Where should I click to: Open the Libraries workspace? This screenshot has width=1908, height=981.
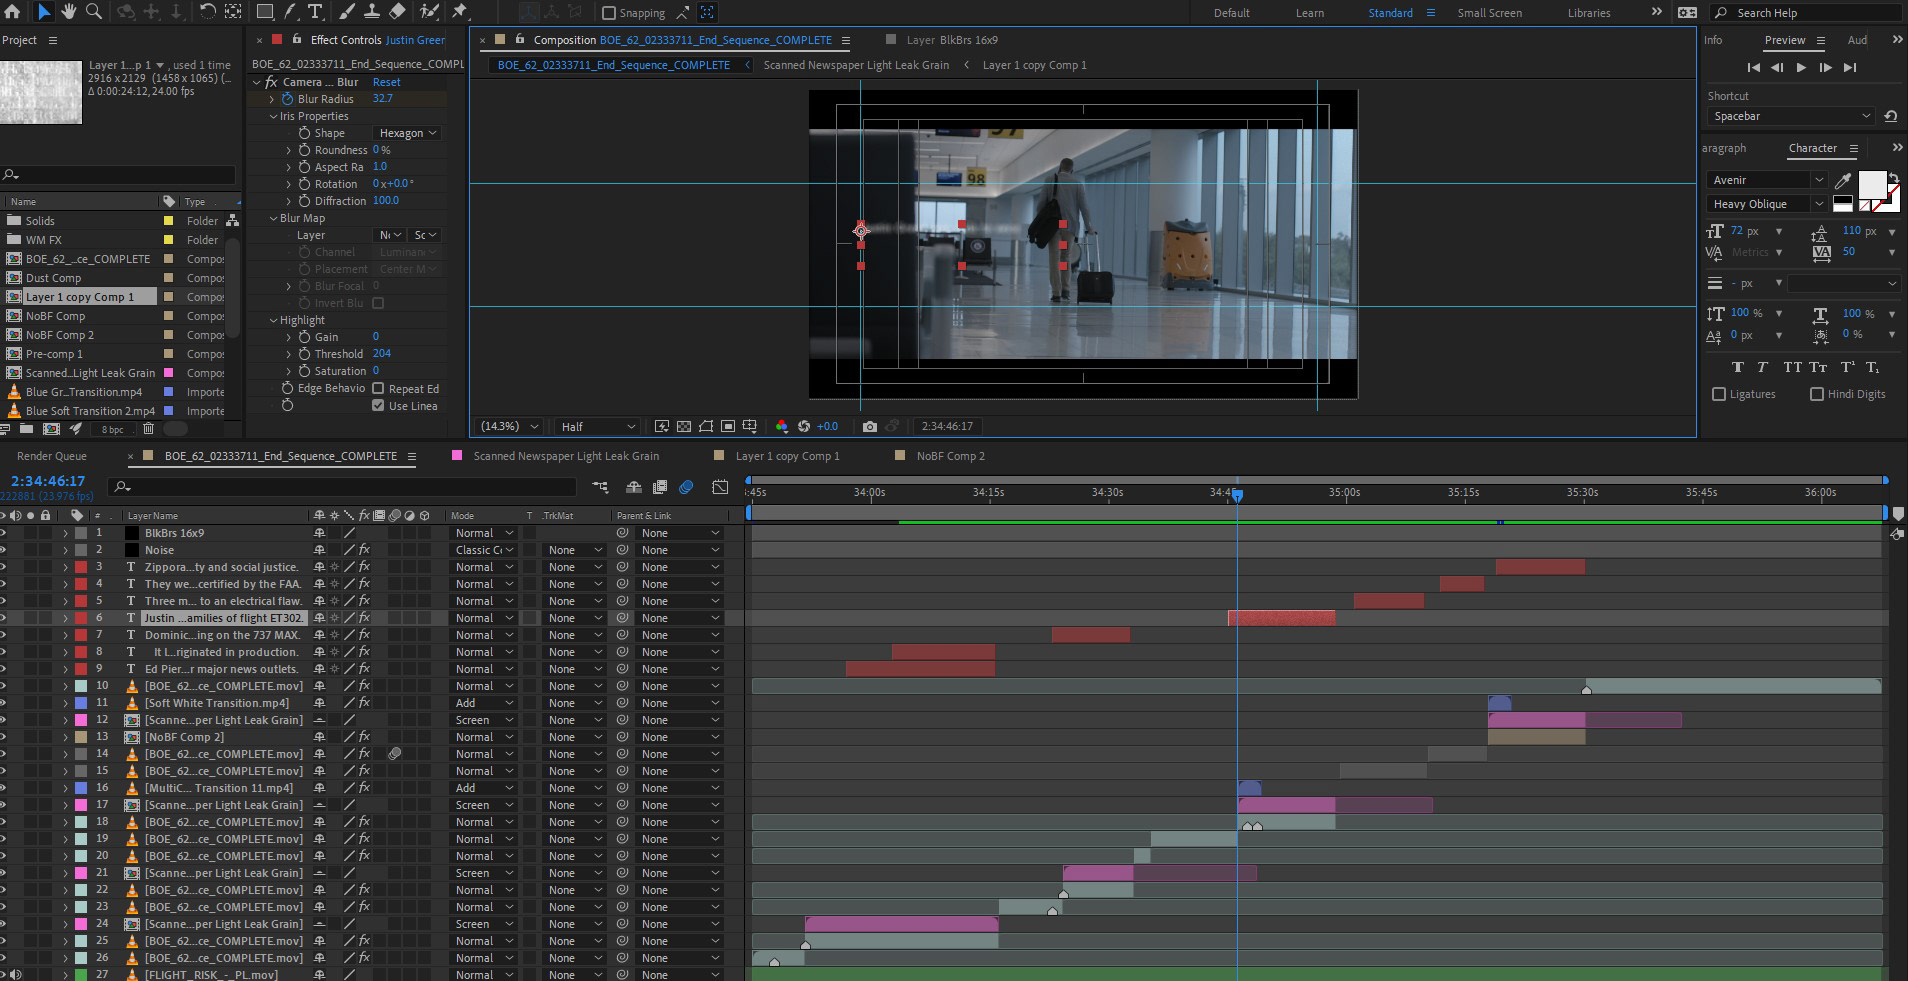click(1588, 13)
